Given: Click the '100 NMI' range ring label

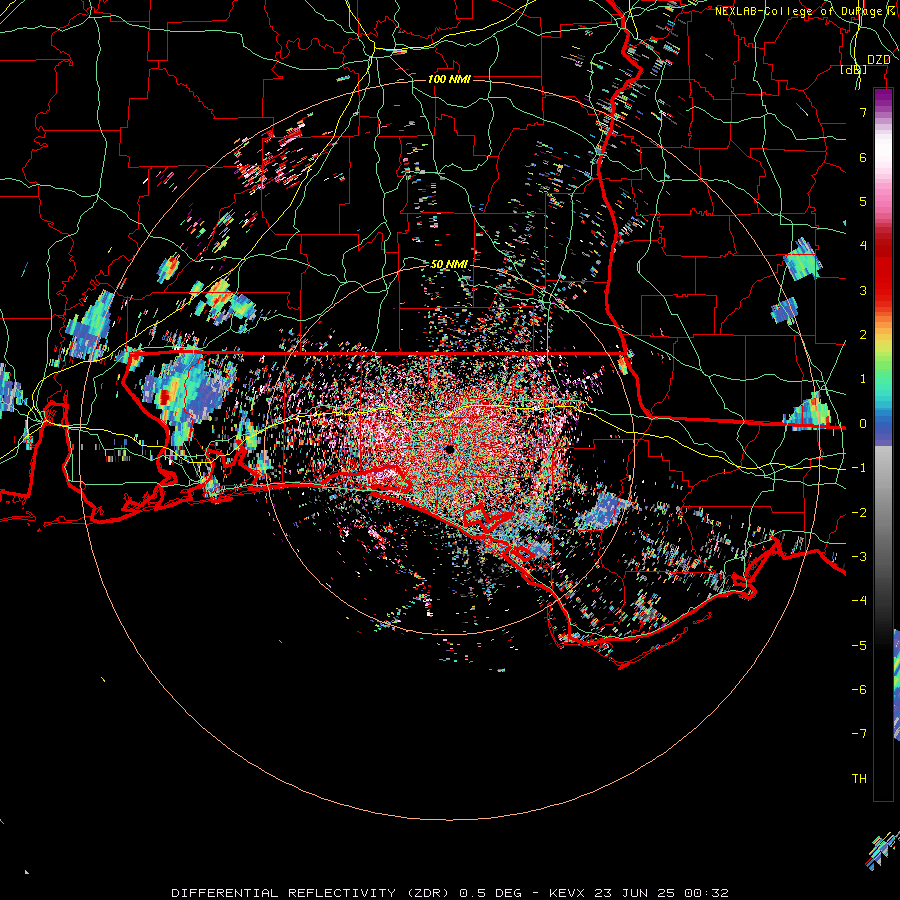Looking at the screenshot, I should [449, 79].
